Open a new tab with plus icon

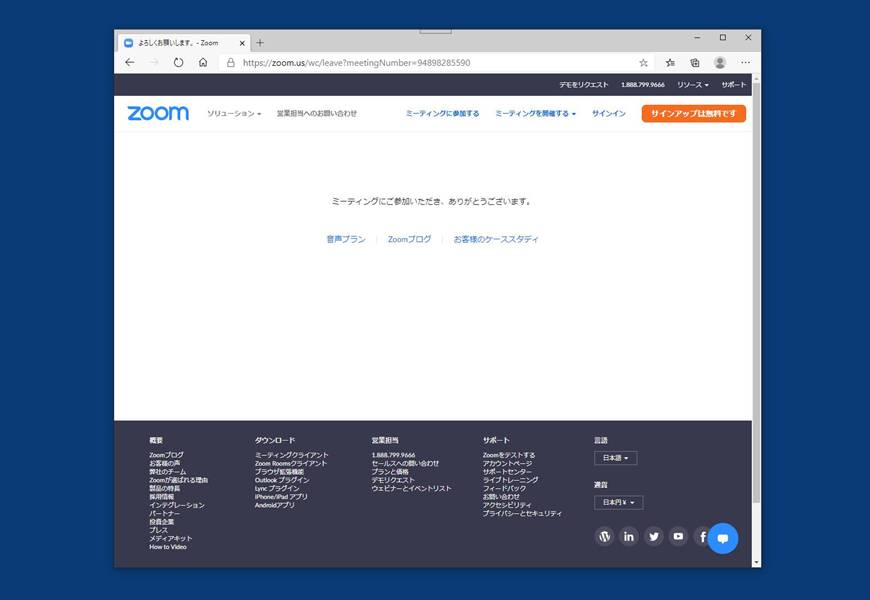(260, 43)
